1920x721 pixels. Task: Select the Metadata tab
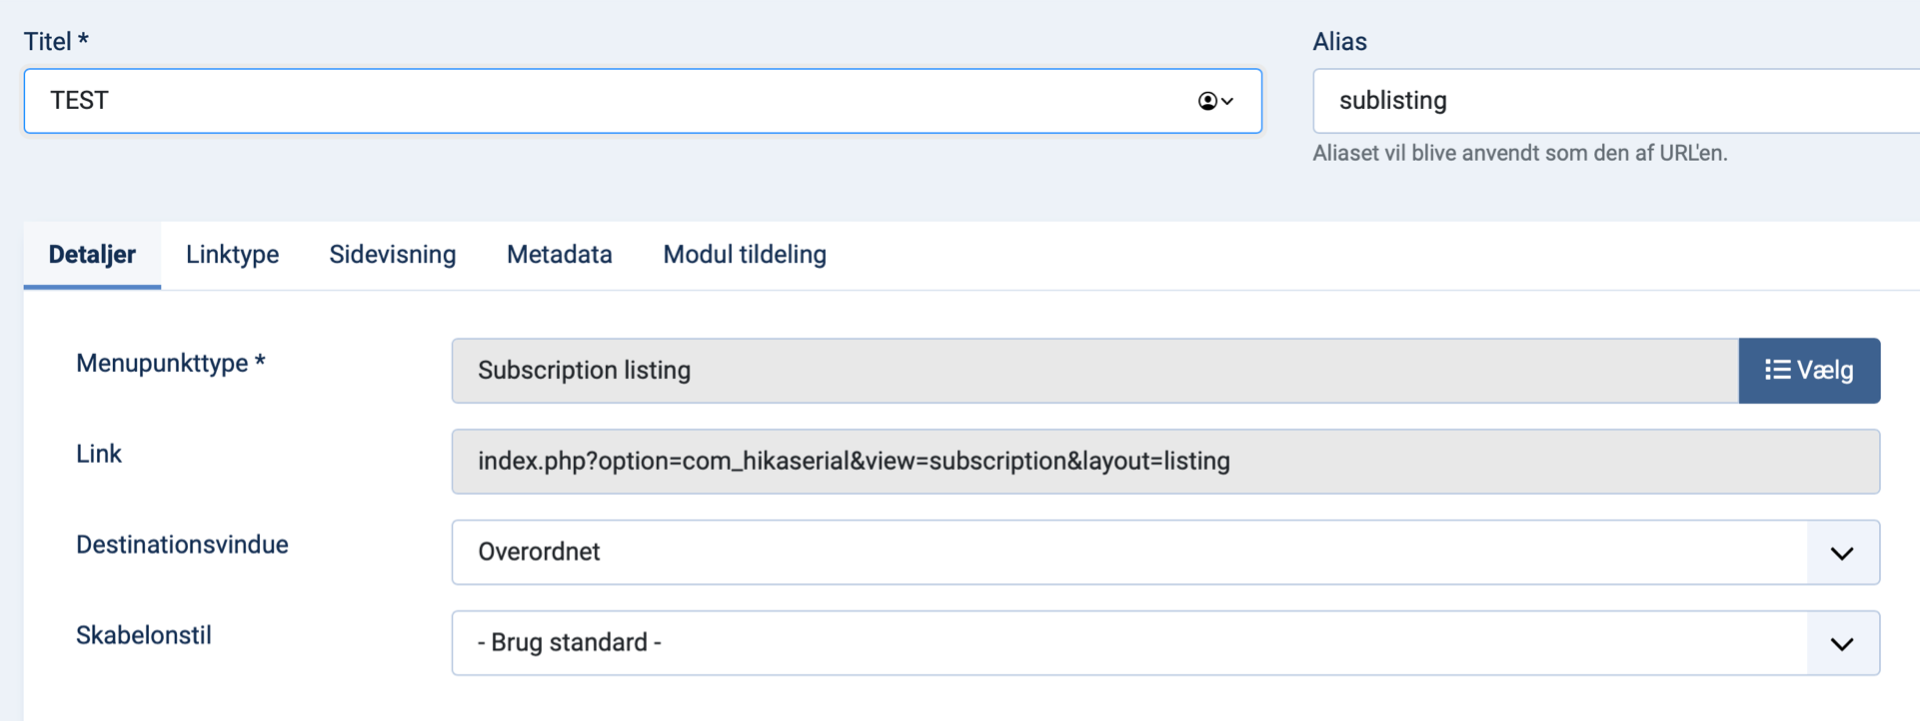559,255
